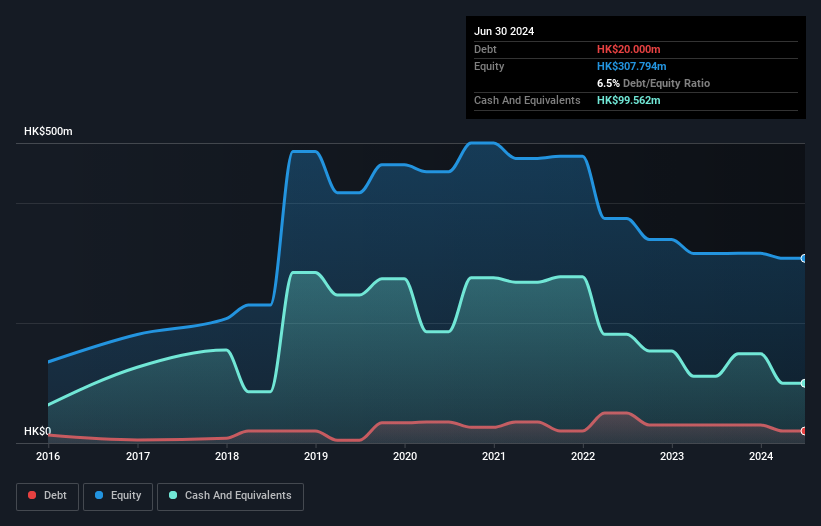The width and height of the screenshot is (821, 526).
Task: Click the blue Equity legend dot
Action: 99,495
